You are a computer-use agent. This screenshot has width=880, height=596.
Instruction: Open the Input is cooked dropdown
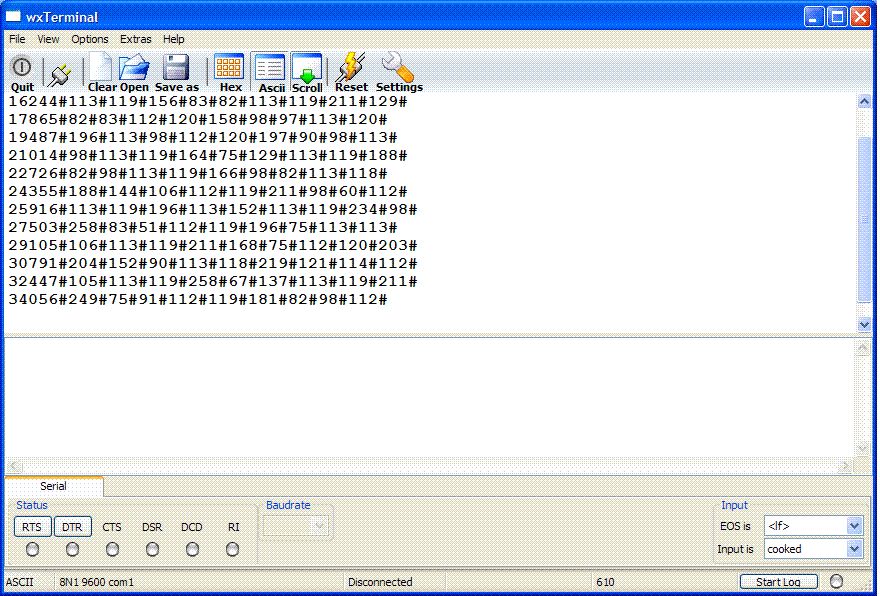(813, 549)
